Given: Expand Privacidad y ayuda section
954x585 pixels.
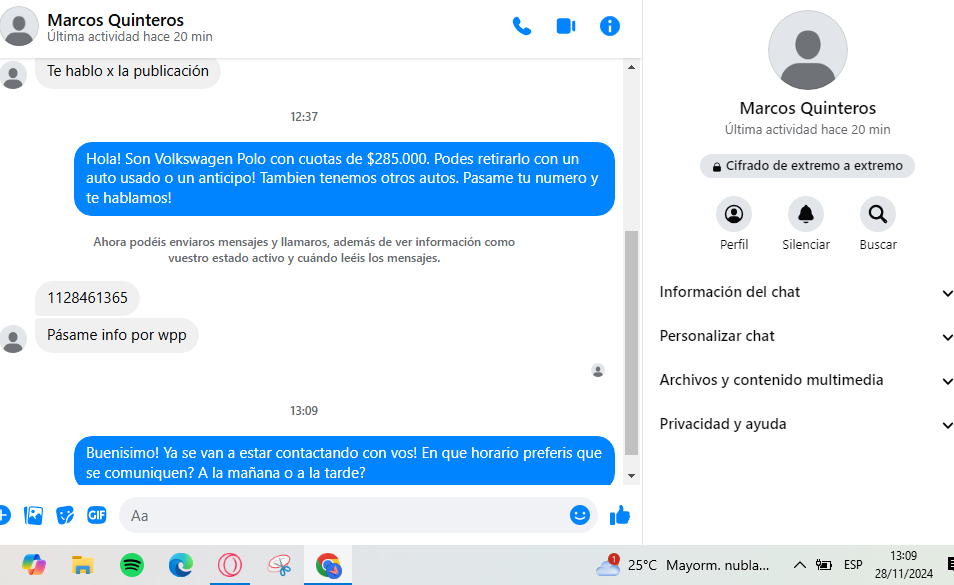Looking at the screenshot, I should [x=806, y=424].
